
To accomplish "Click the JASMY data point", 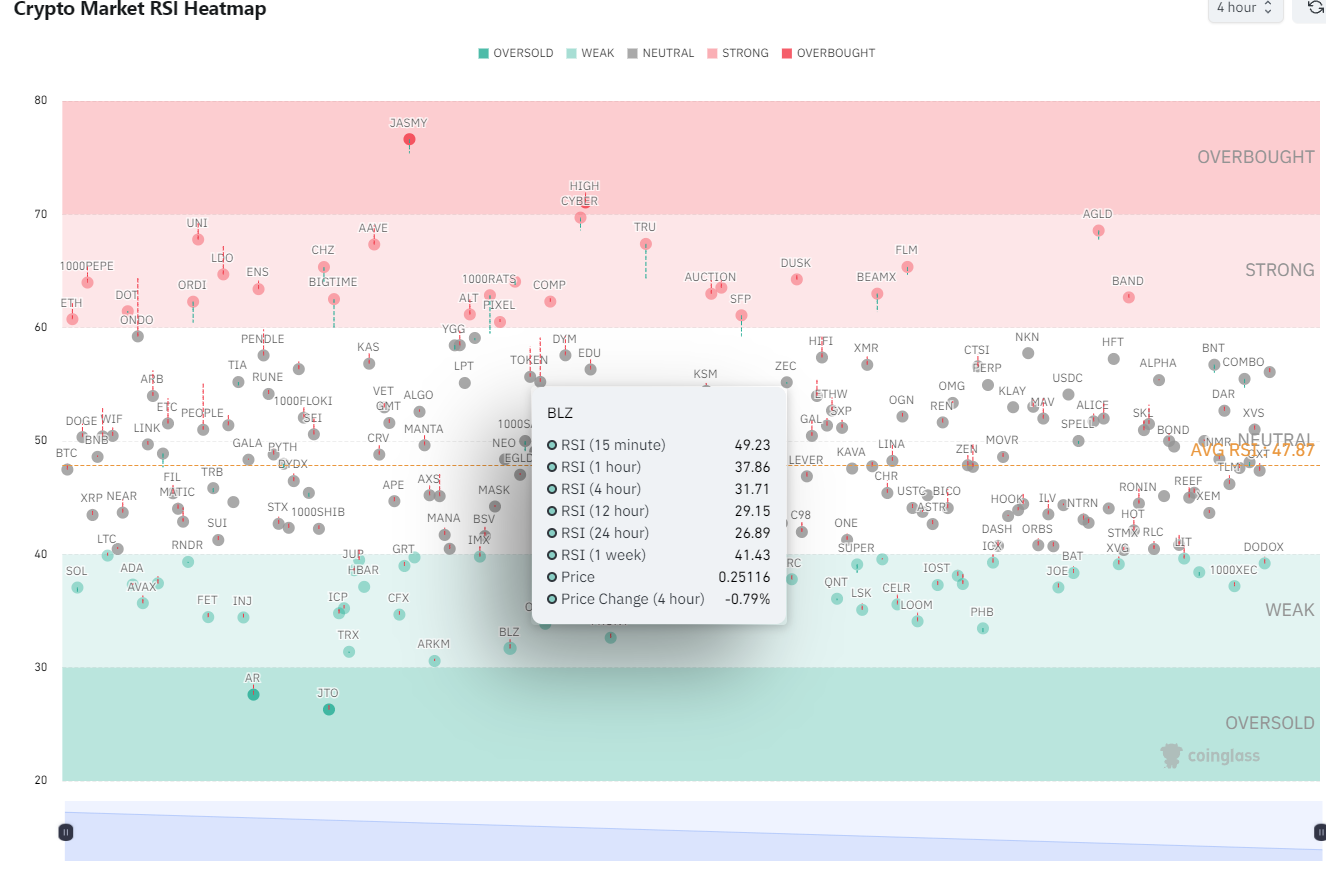I will pyautogui.click(x=409, y=140).
